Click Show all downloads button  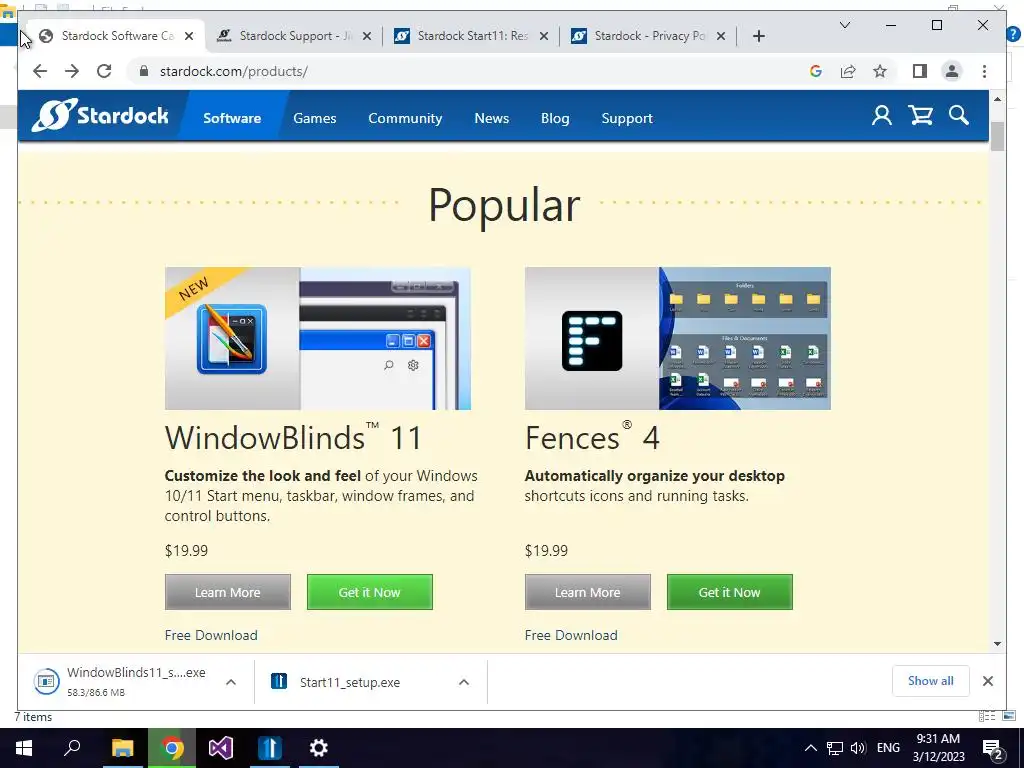tap(931, 681)
